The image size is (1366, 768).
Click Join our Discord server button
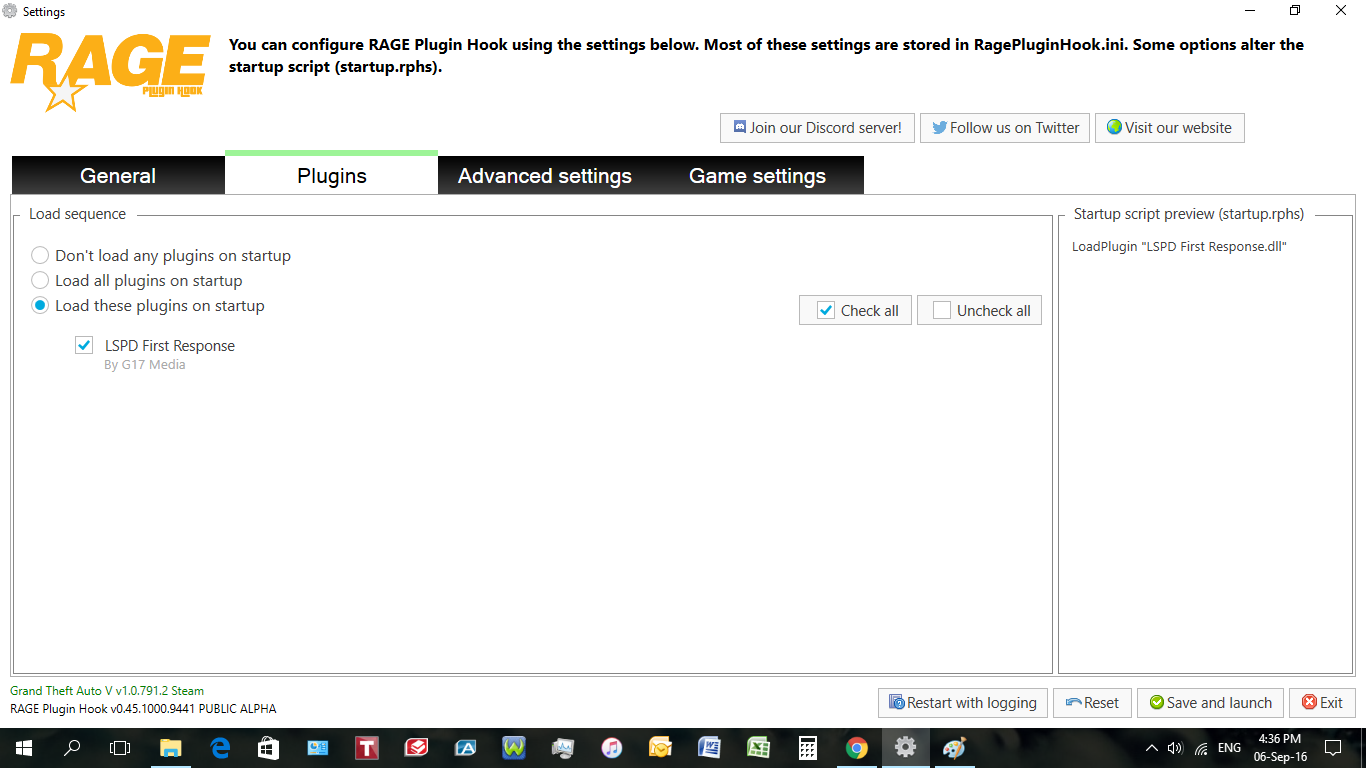pyautogui.click(x=817, y=128)
